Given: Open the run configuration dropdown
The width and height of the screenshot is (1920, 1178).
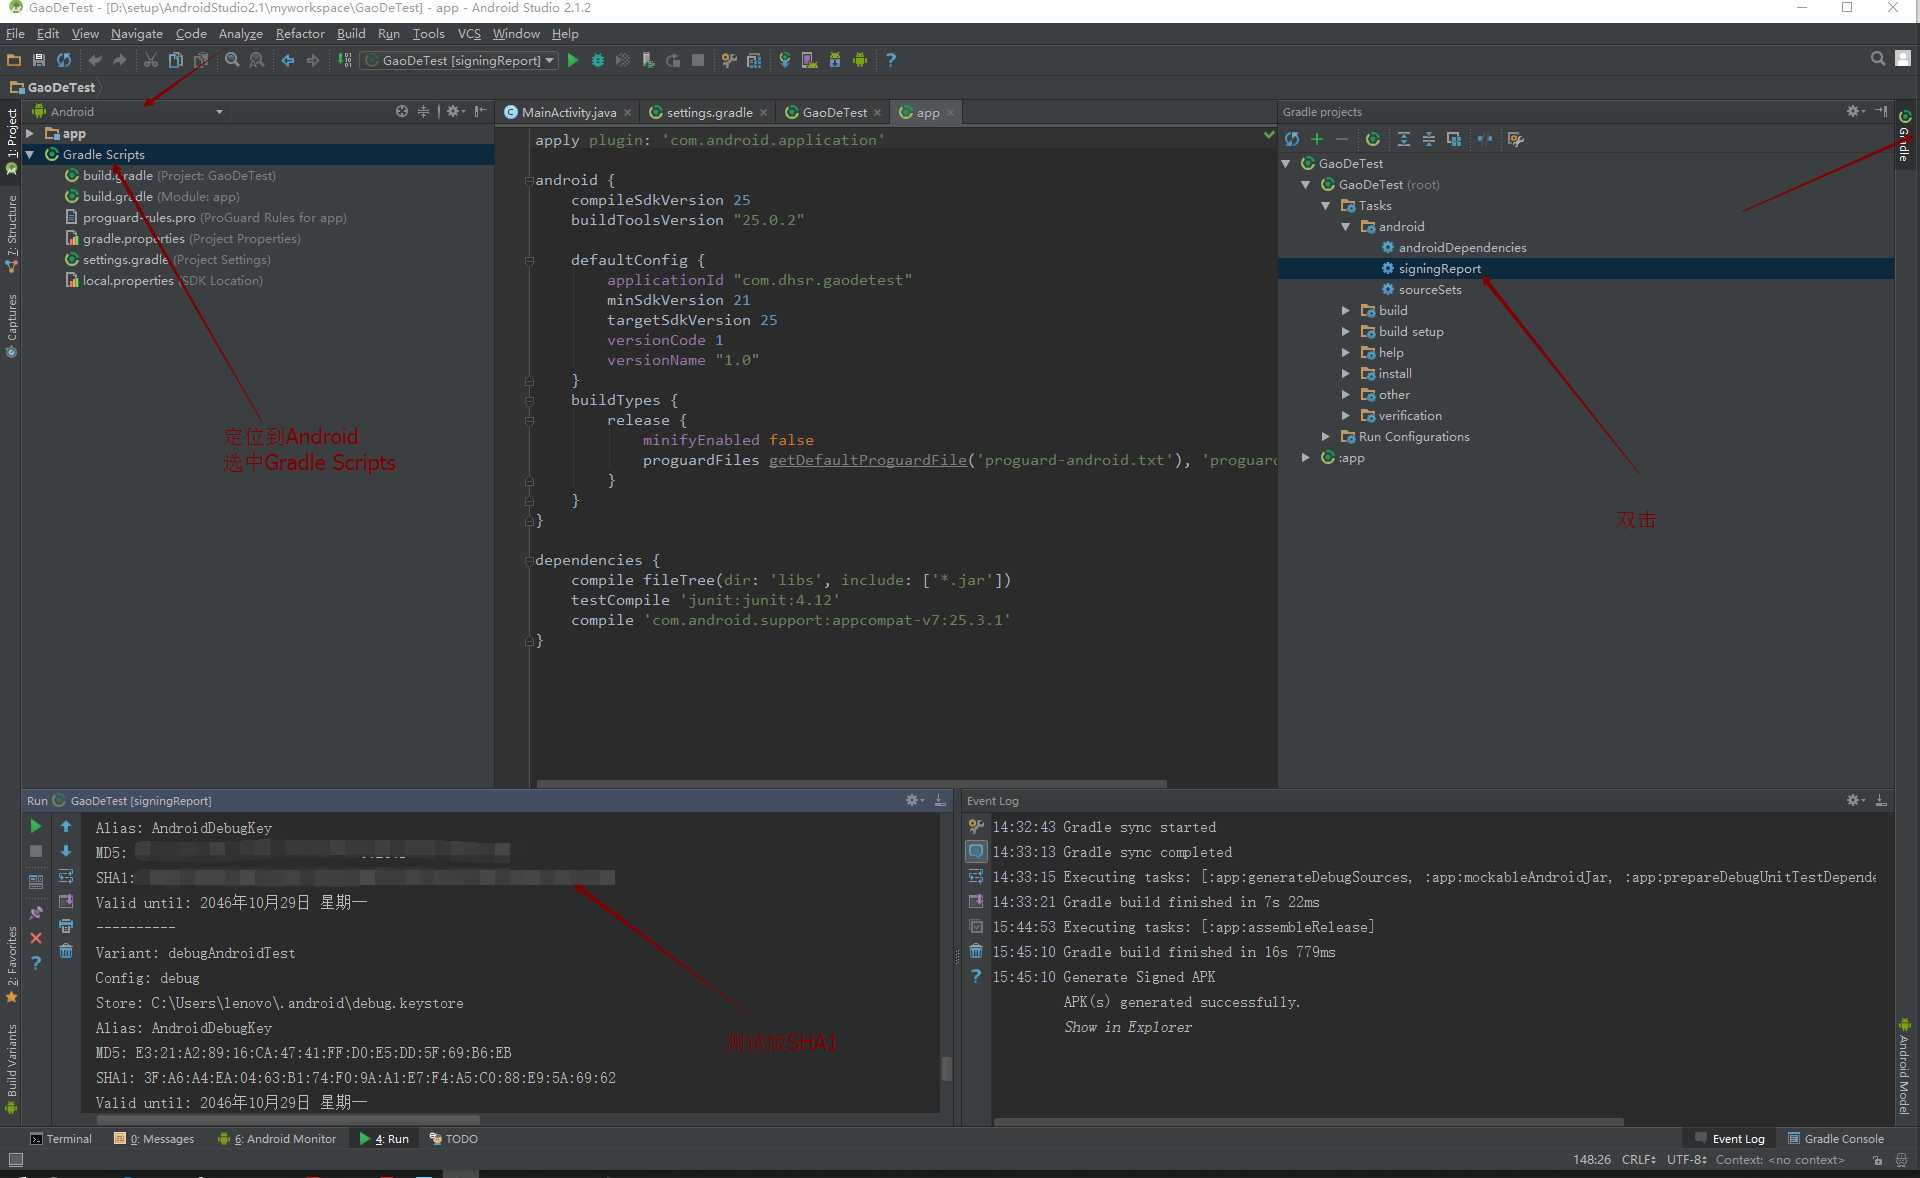Looking at the screenshot, I should coord(460,61).
